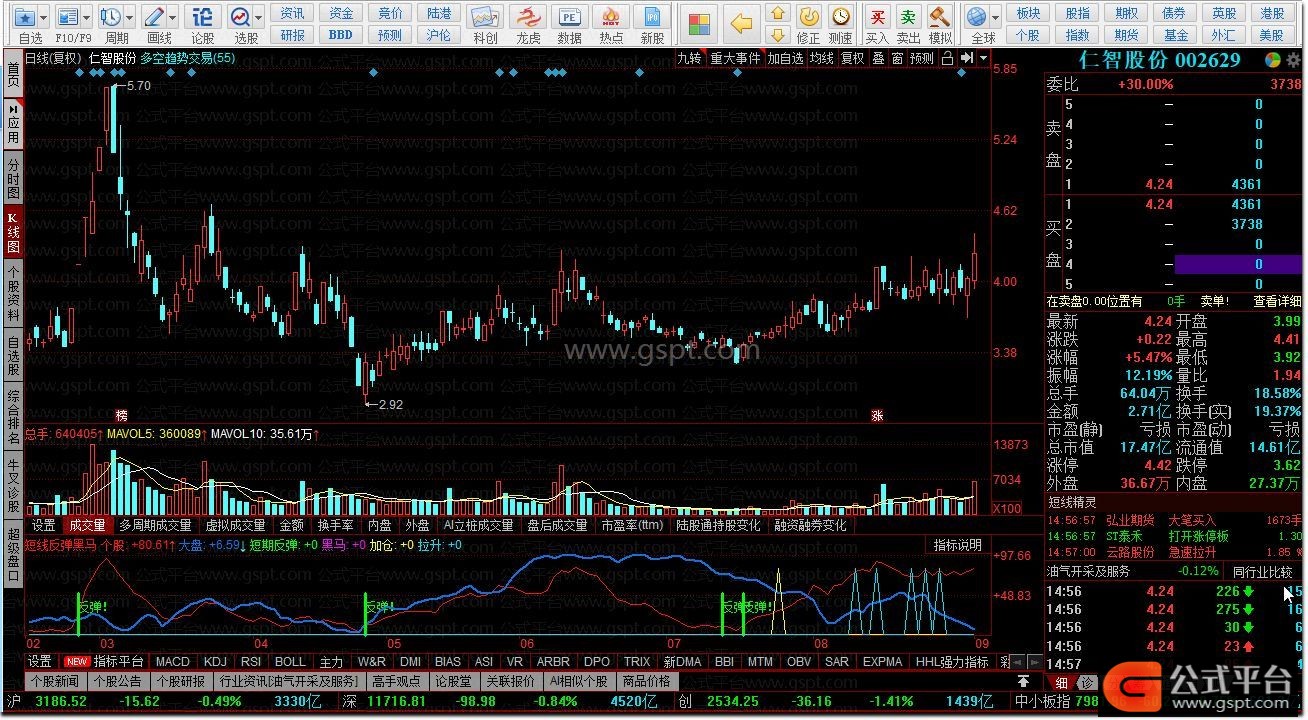Expand the 画线 drawing dropdown arrow
Viewport: 1308px width, 720px height.
pyautogui.click(x=174, y=17)
